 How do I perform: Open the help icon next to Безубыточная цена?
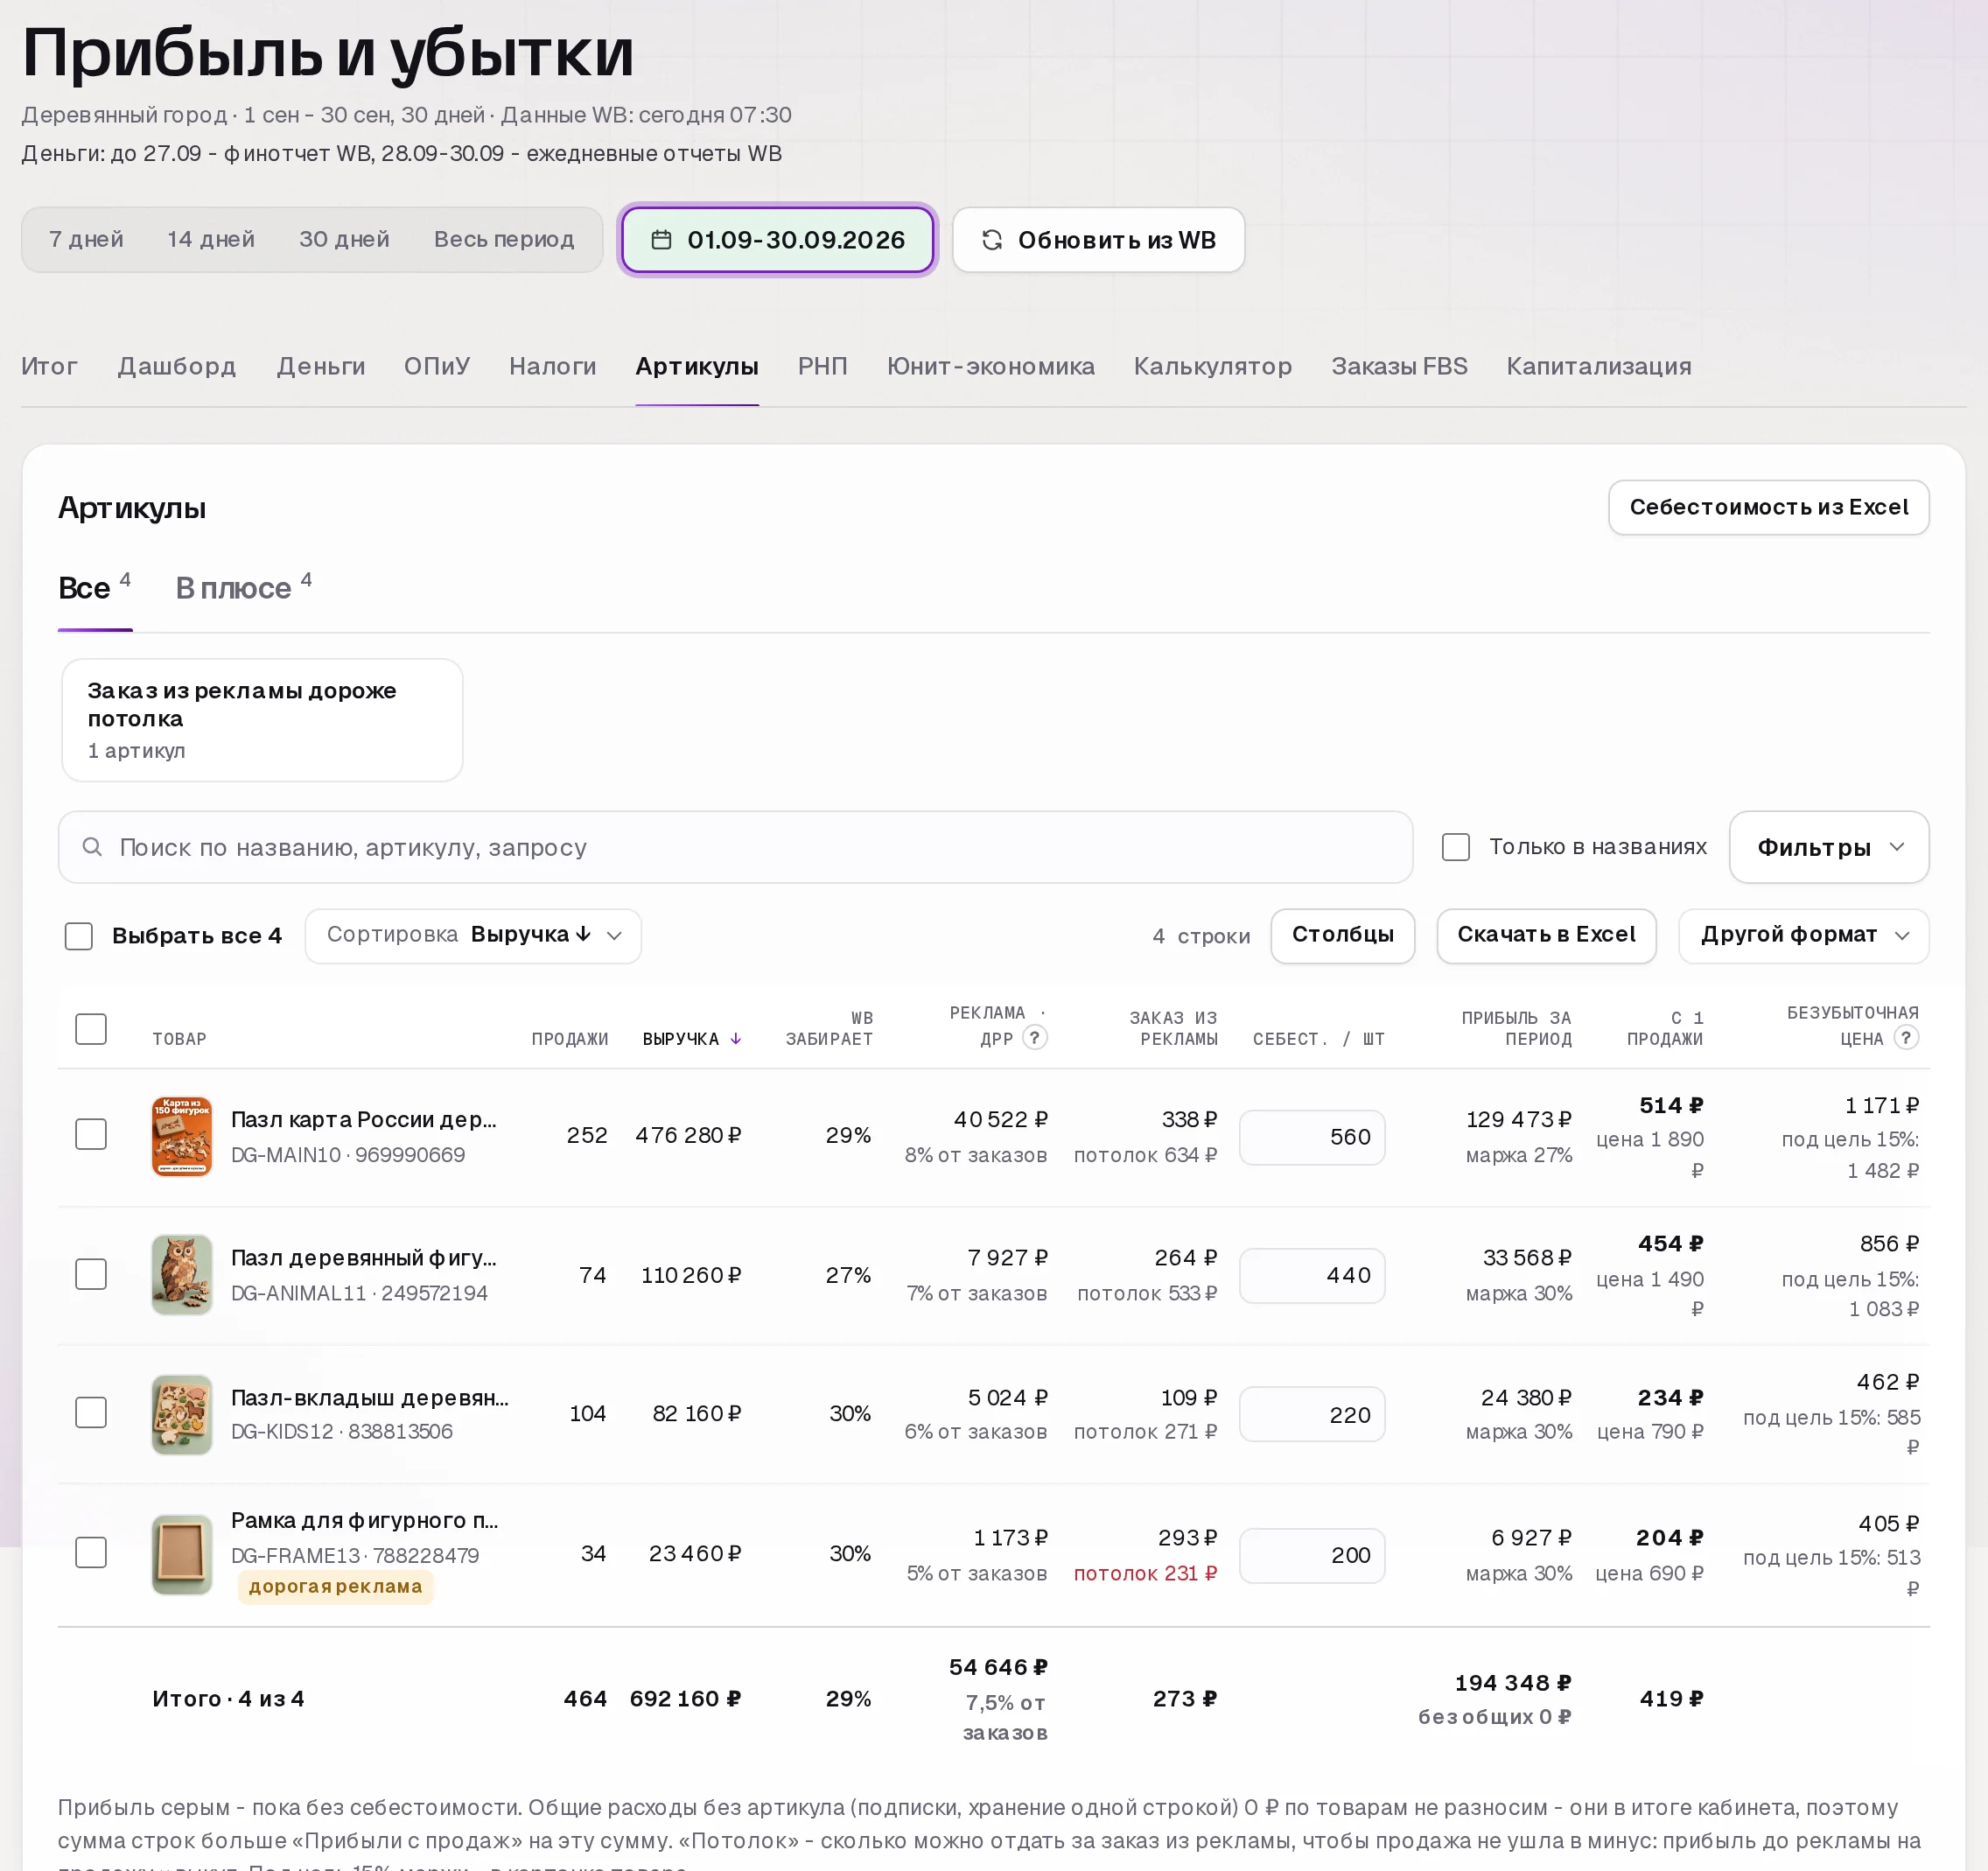[1906, 1038]
